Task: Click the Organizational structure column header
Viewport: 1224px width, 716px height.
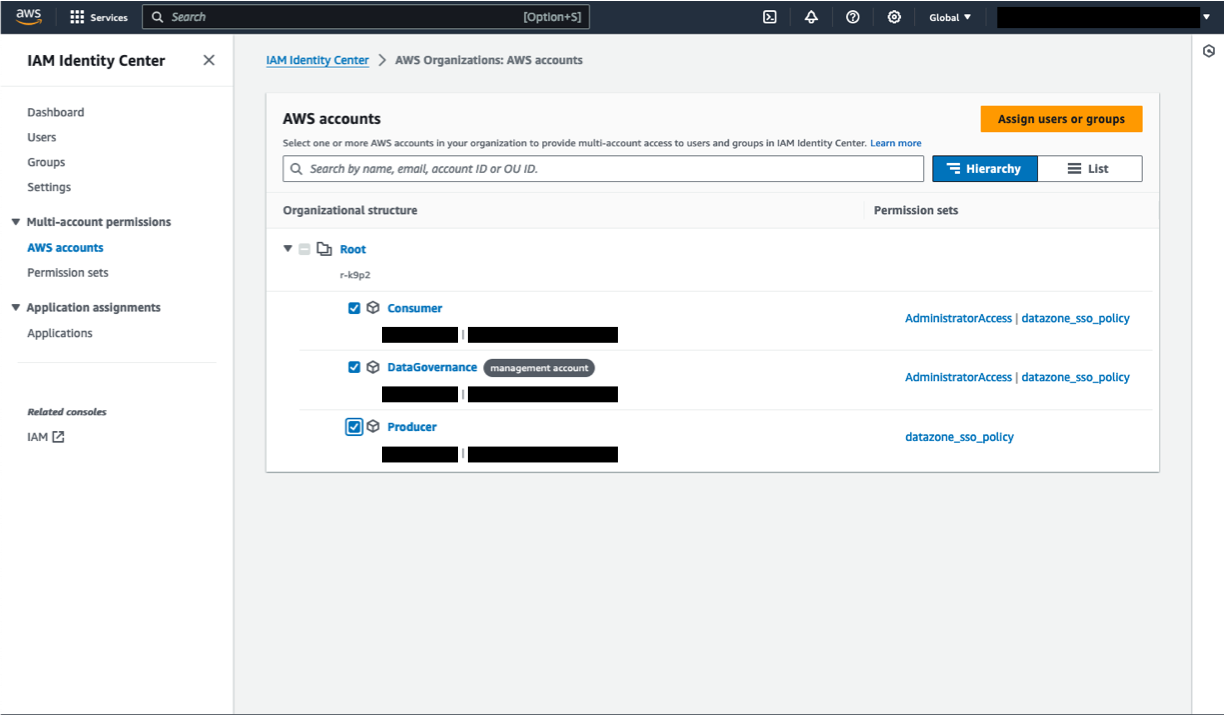Action: pos(350,210)
